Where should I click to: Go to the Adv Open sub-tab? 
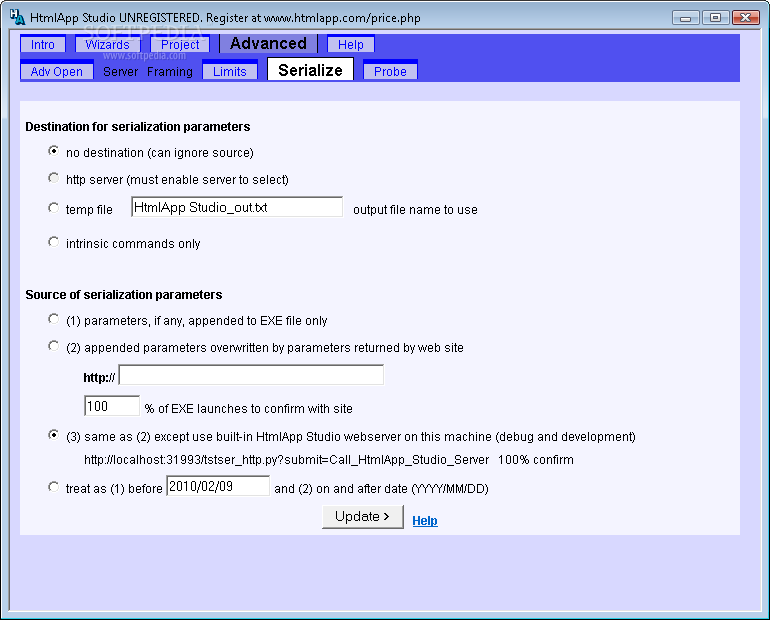coord(56,71)
